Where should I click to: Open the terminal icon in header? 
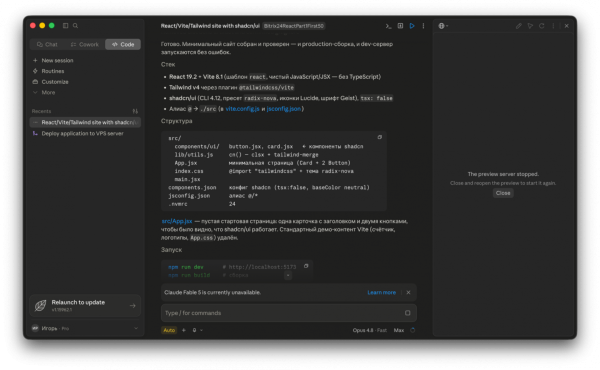pos(388,26)
